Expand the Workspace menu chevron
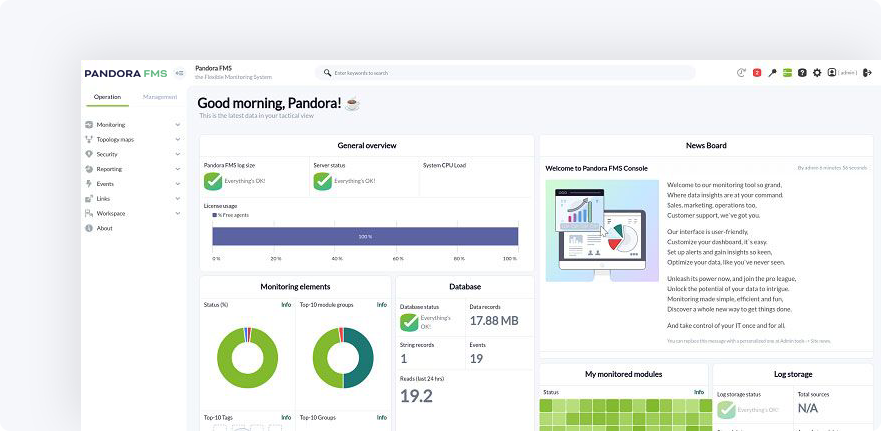Image resolution: width=881 pixels, height=431 pixels. [x=178, y=214]
